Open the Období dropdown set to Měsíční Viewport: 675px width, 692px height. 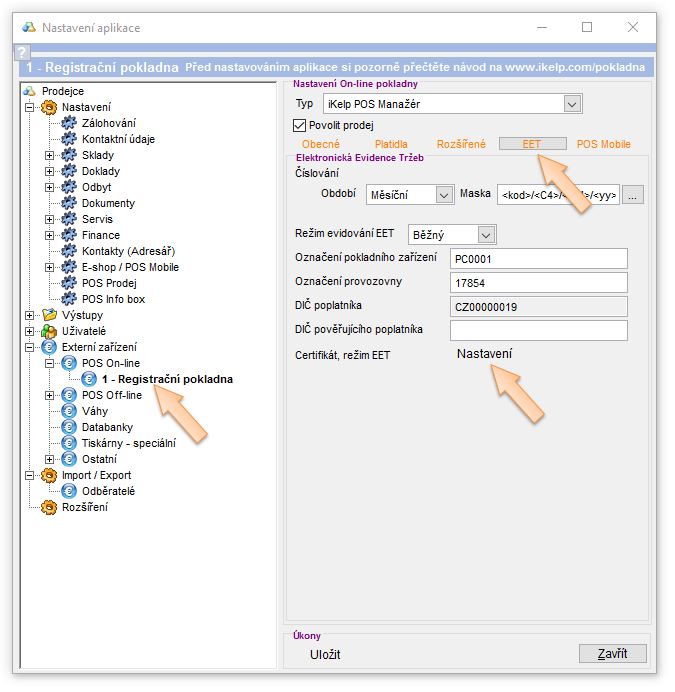pos(443,195)
